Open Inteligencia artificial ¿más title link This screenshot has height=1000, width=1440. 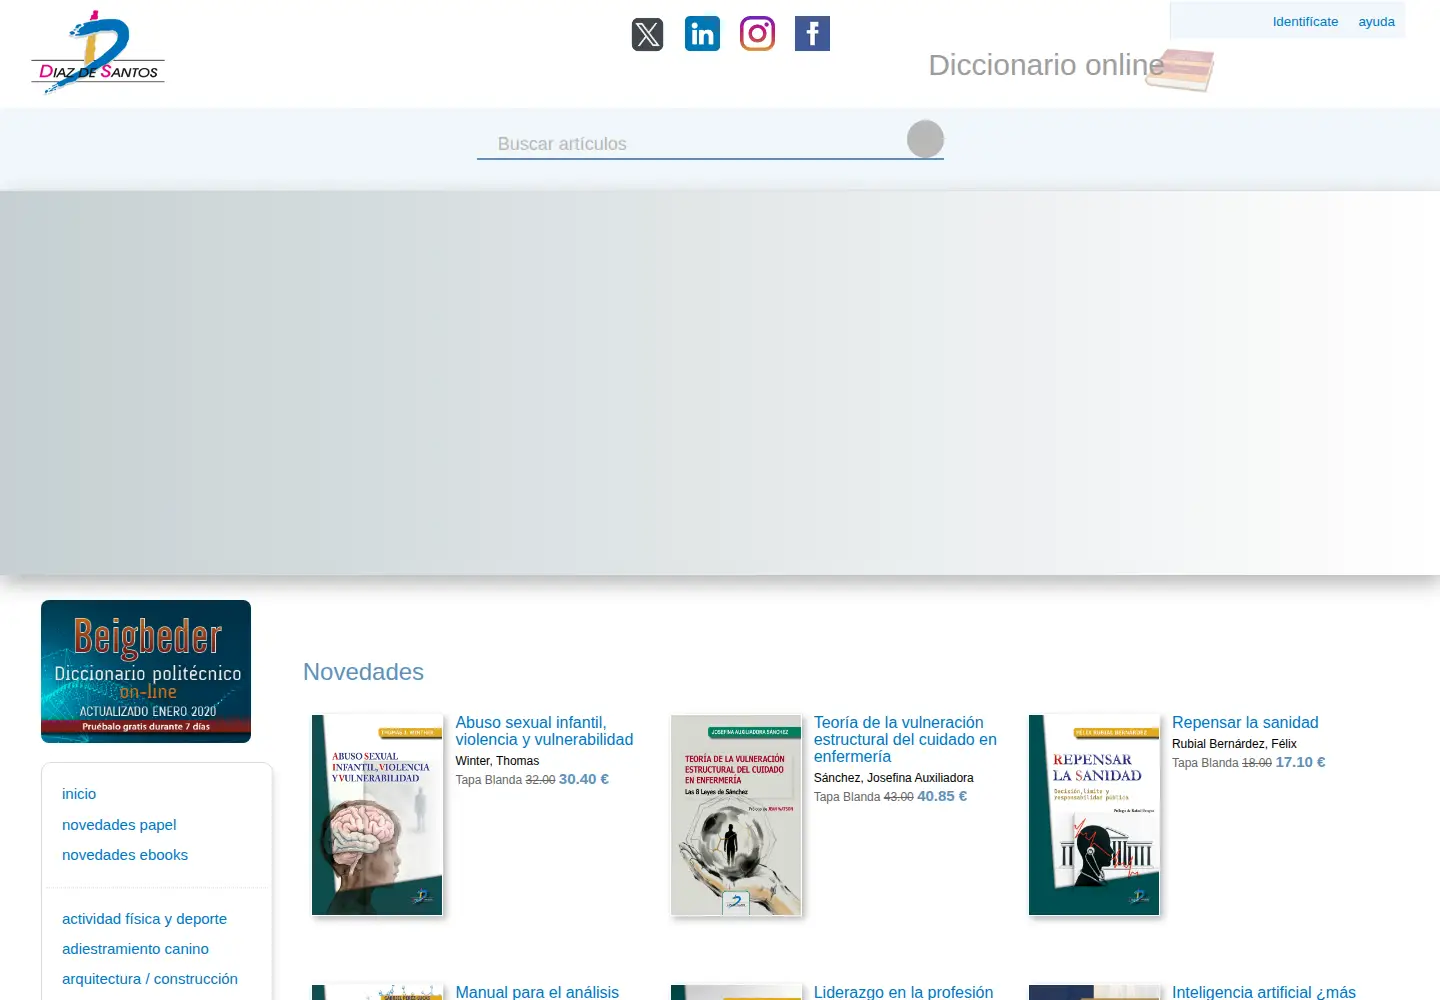(x=1264, y=992)
